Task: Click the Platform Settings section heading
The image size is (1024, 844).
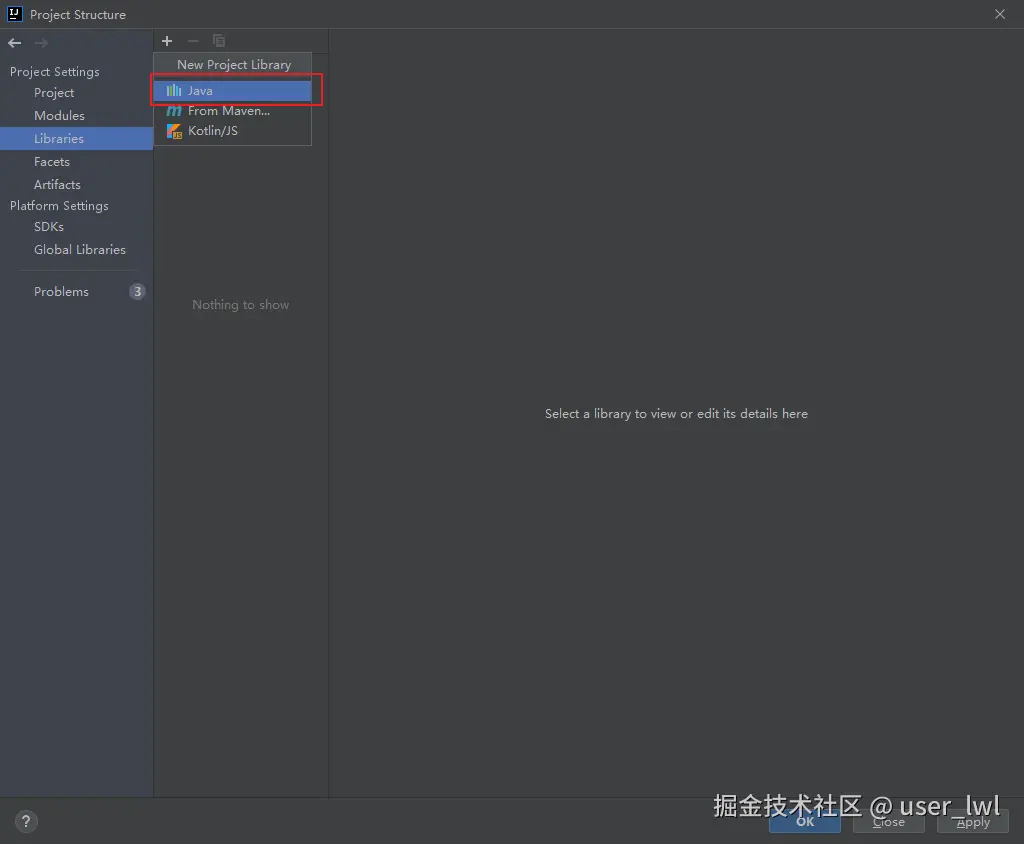Action: coord(59,206)
